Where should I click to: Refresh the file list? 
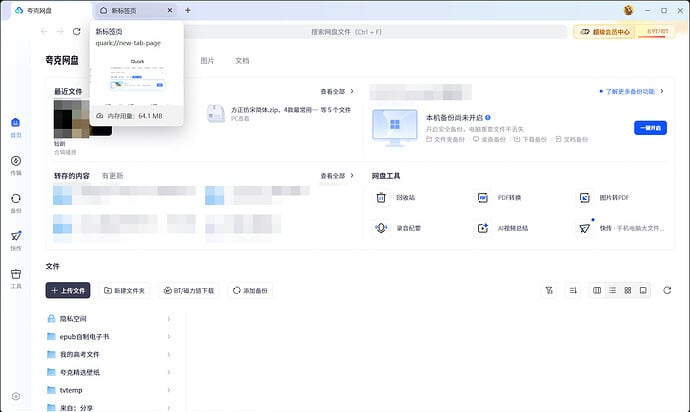point(667,291)
